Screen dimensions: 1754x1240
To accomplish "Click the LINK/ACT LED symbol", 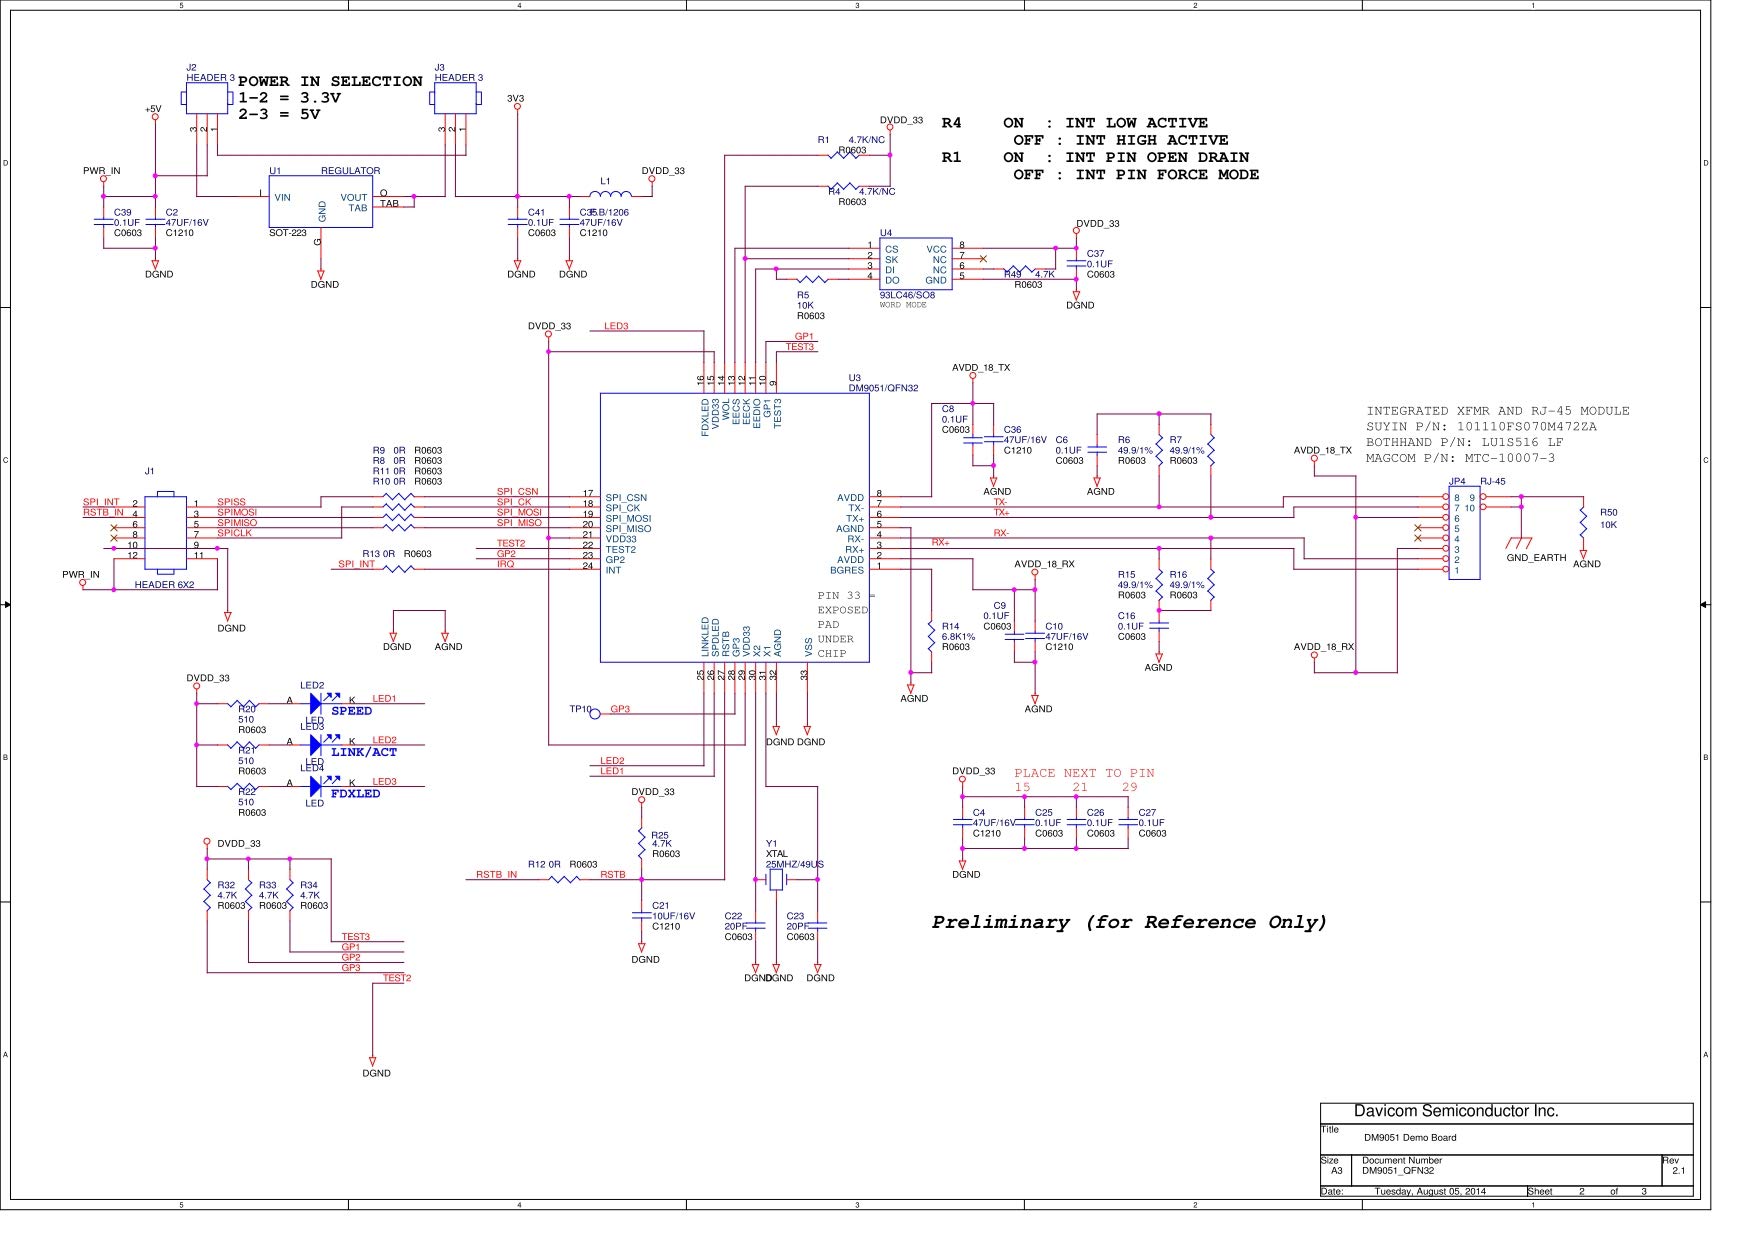I will 316,745.
